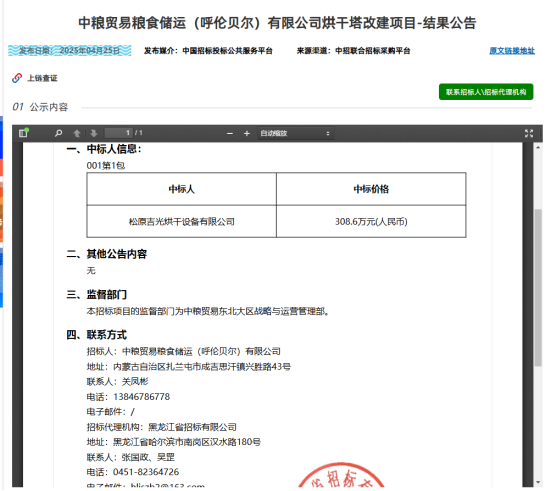
Task: Click the blockchain link icon beside 上链查证
Action: coord(17,78)
